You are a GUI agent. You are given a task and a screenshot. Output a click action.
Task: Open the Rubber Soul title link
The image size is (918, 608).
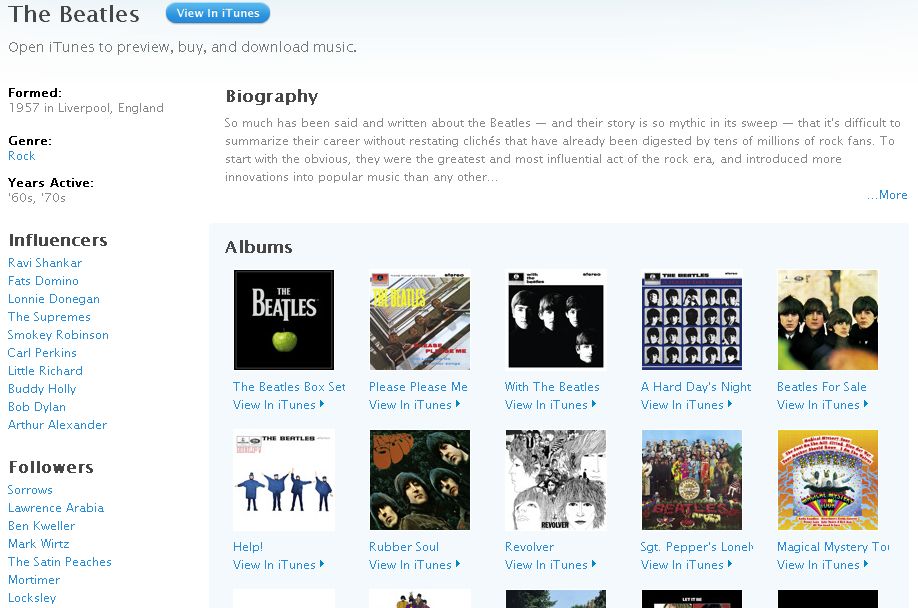pyautogui.click(x=404, y=547)
